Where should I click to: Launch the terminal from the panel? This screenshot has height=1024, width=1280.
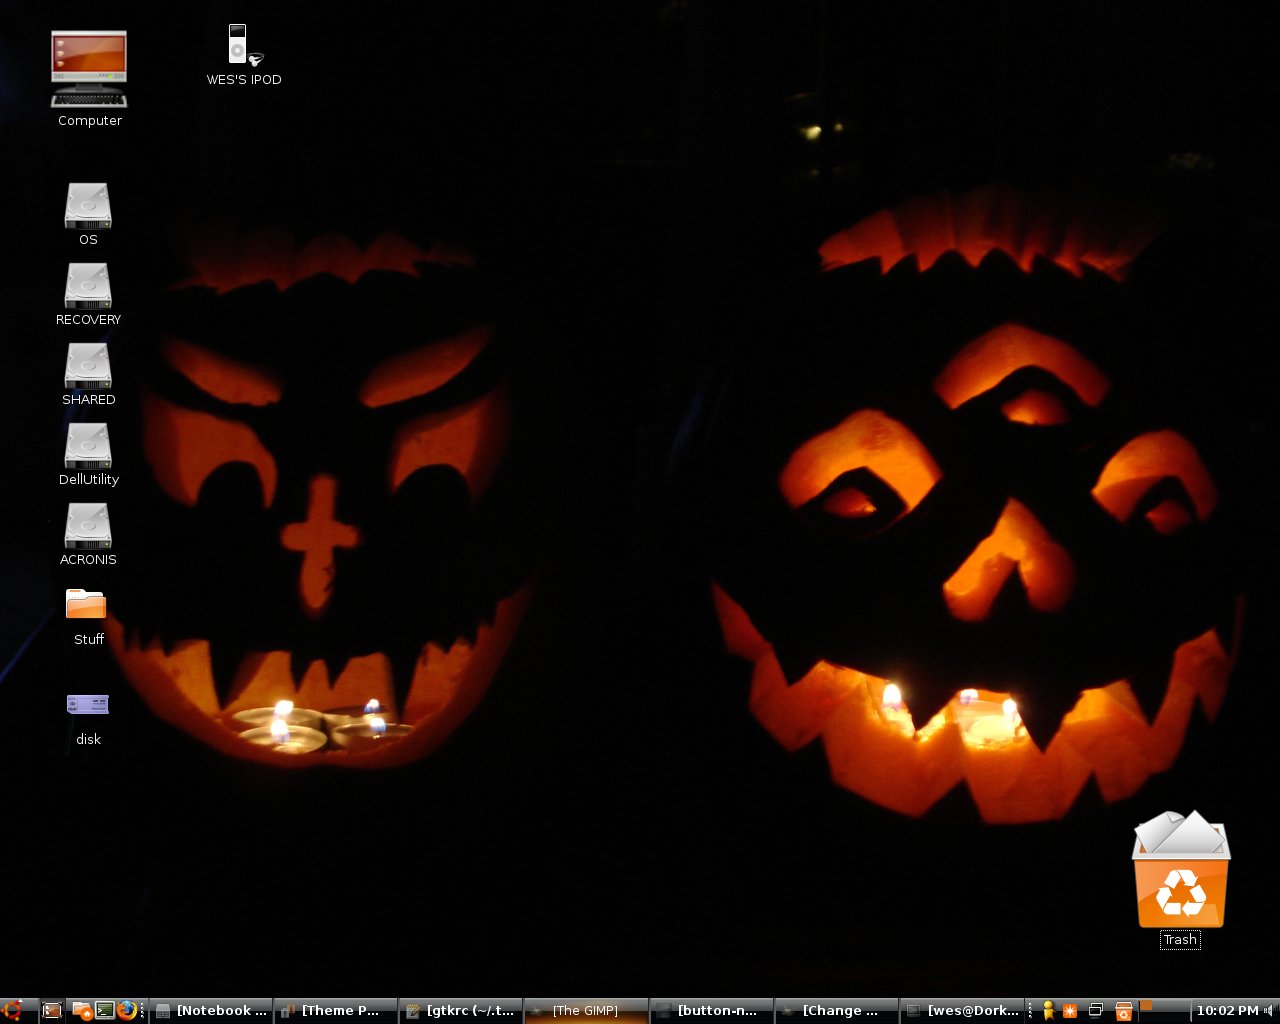pyautogui.click(x=104, y=1010)
